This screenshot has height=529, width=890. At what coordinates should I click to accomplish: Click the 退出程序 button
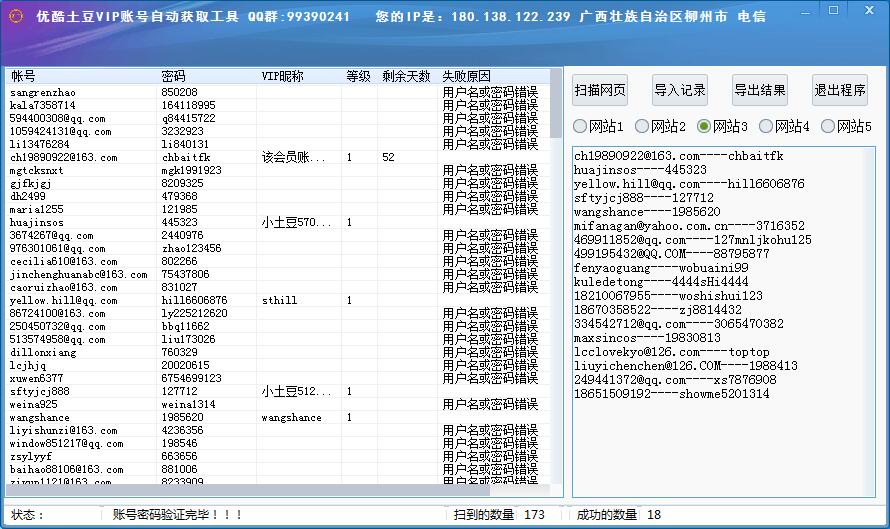pyautogui.click(x=840, y=90)
